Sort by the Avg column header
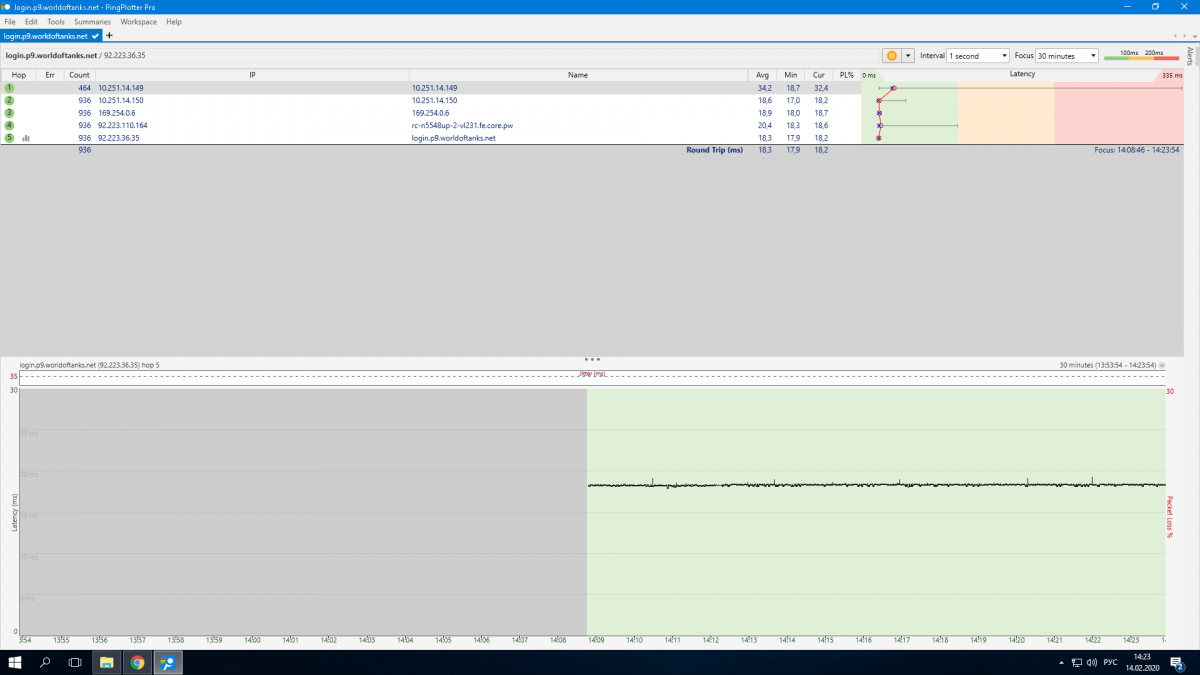This screenshot has width=1200, height=675. (763, 75)
